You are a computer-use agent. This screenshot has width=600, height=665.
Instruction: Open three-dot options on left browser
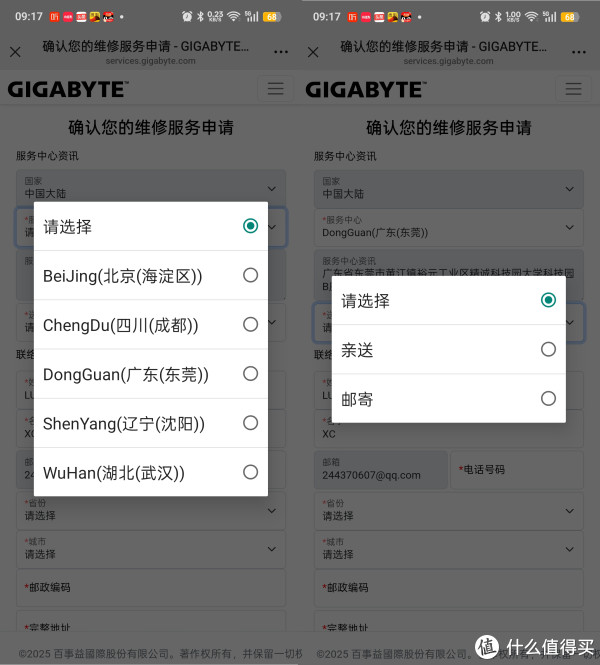pyautogui.click(x=281, y=52)
